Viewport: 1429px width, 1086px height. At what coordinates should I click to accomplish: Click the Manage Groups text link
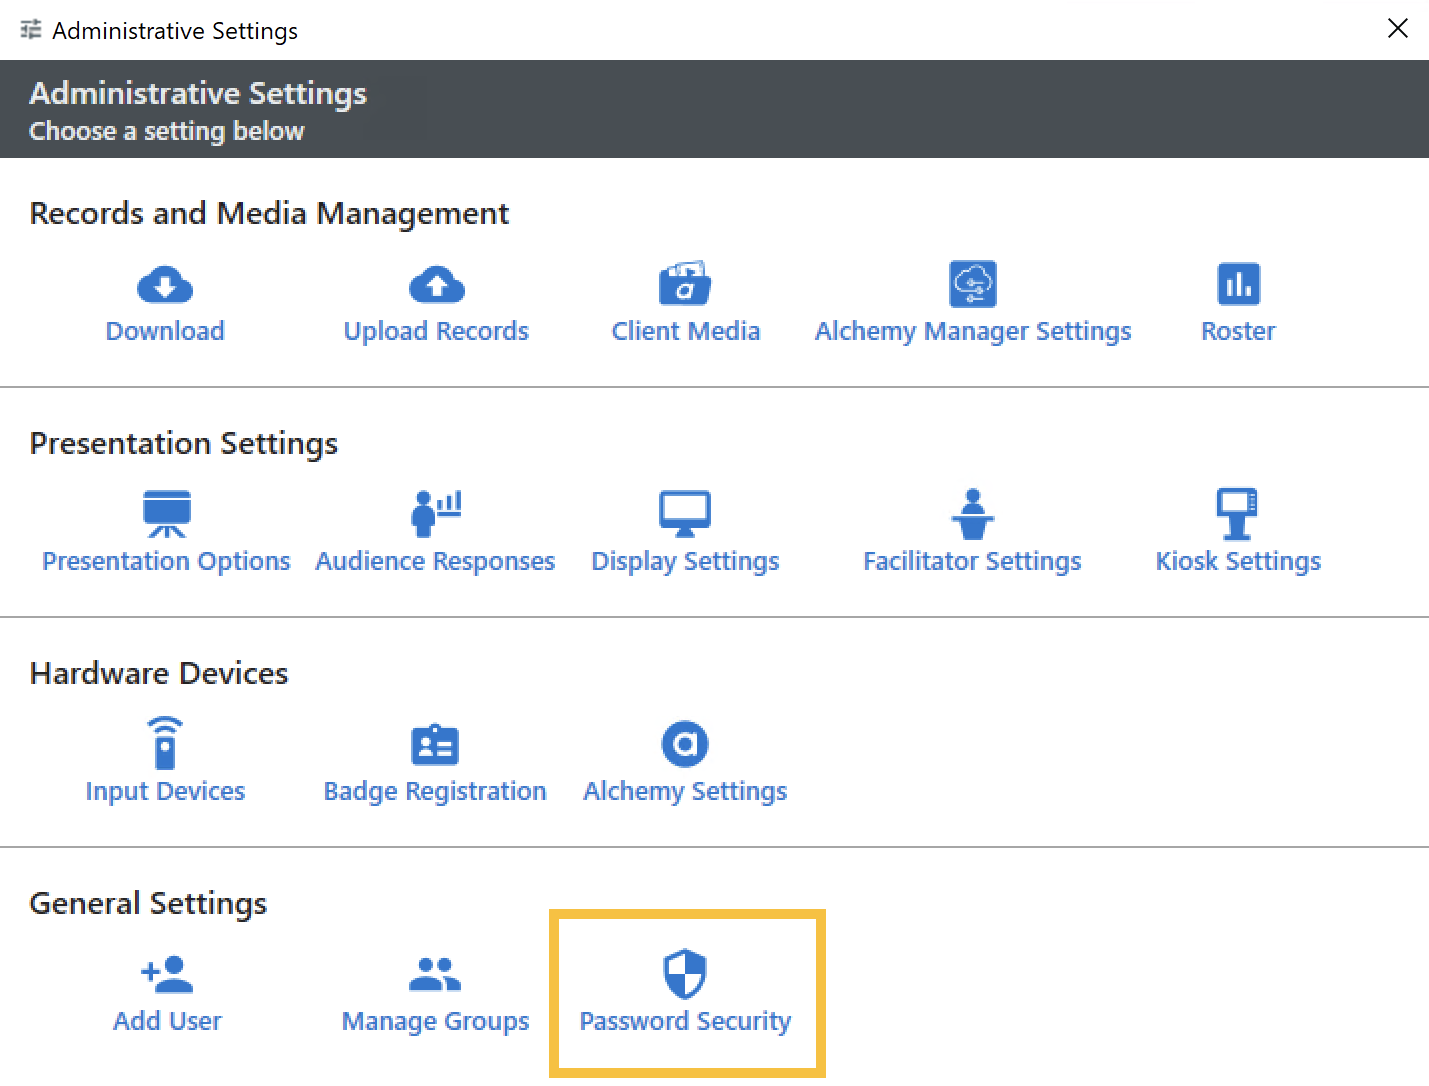click(x=435, y=1021)
